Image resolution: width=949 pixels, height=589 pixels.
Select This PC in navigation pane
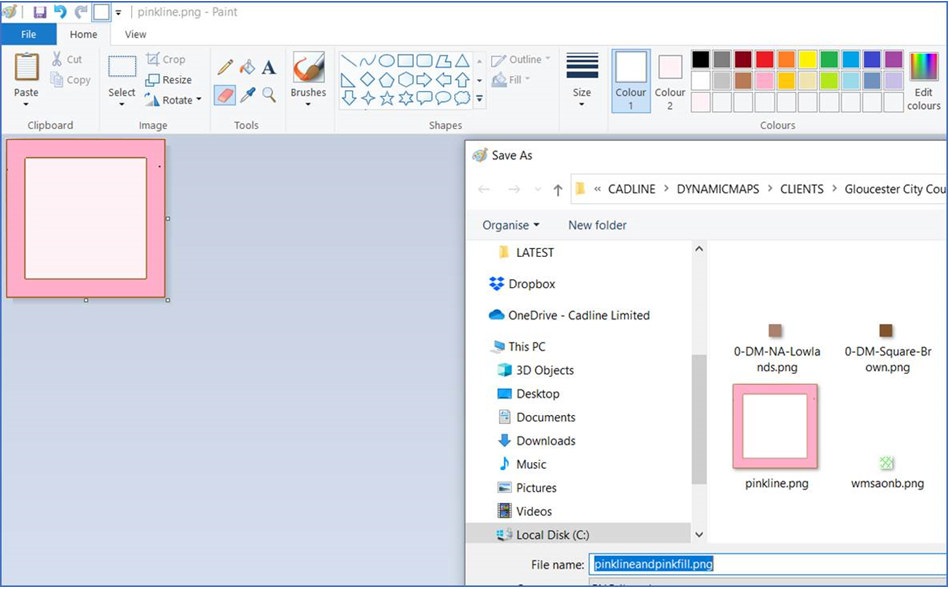click(519, 347)
